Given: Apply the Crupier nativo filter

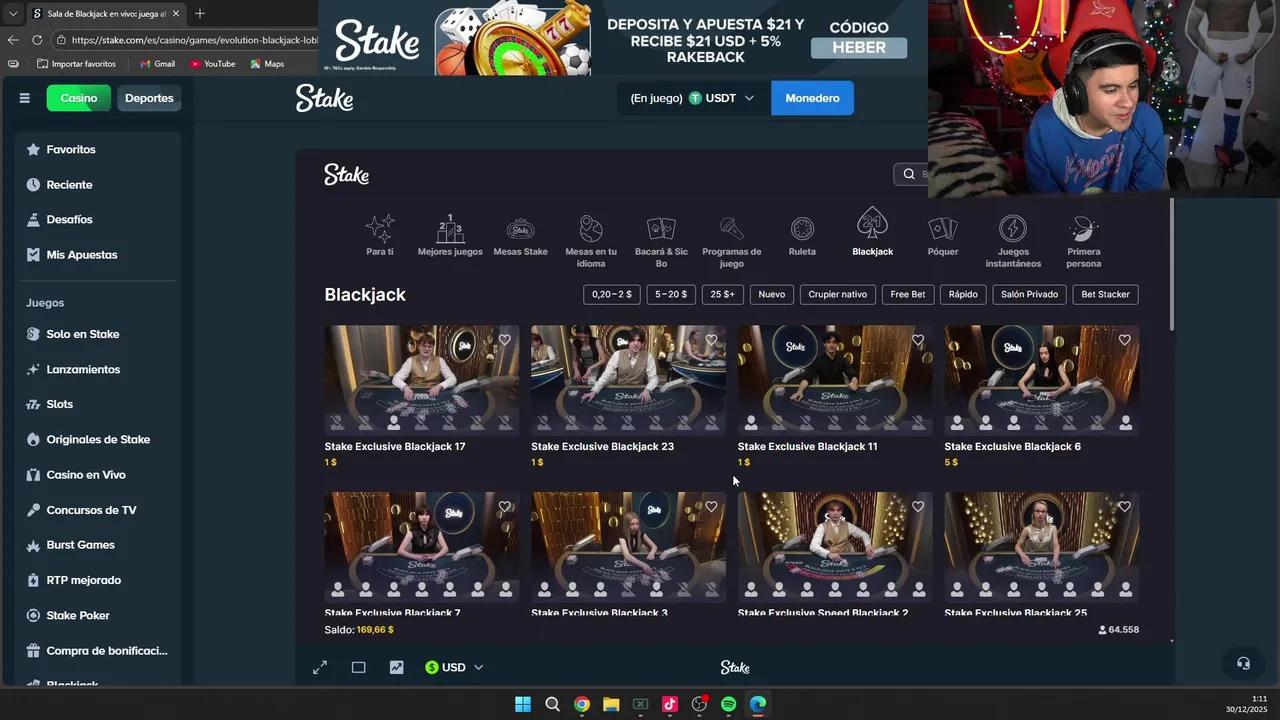Looking at the screenshot, I should click(837, 294).
